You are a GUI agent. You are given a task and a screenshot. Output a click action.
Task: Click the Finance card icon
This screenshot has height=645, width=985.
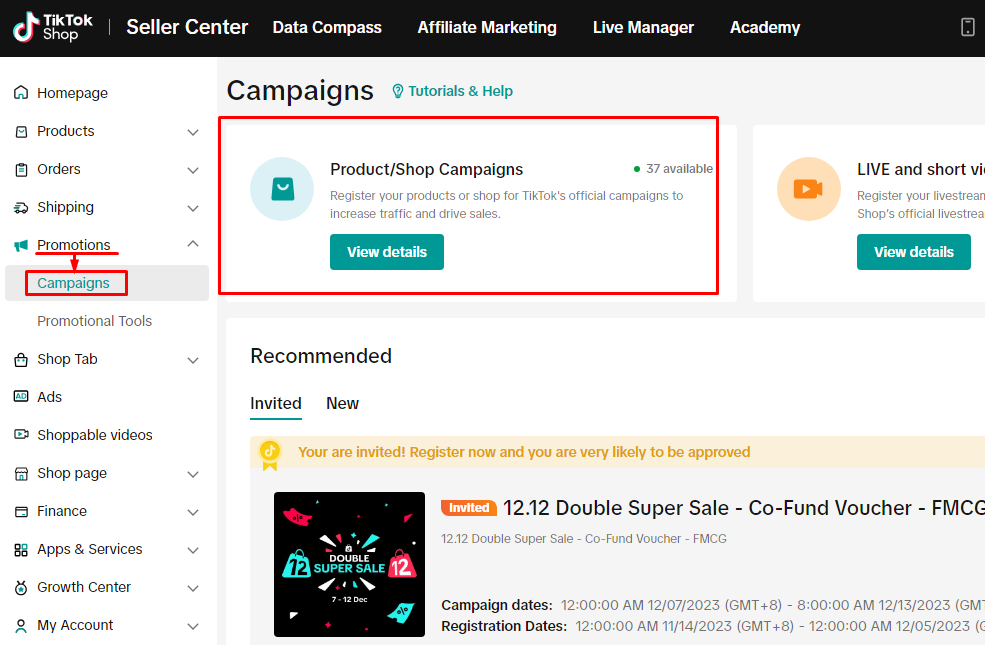pyautogui.click(x=21, y=512)
